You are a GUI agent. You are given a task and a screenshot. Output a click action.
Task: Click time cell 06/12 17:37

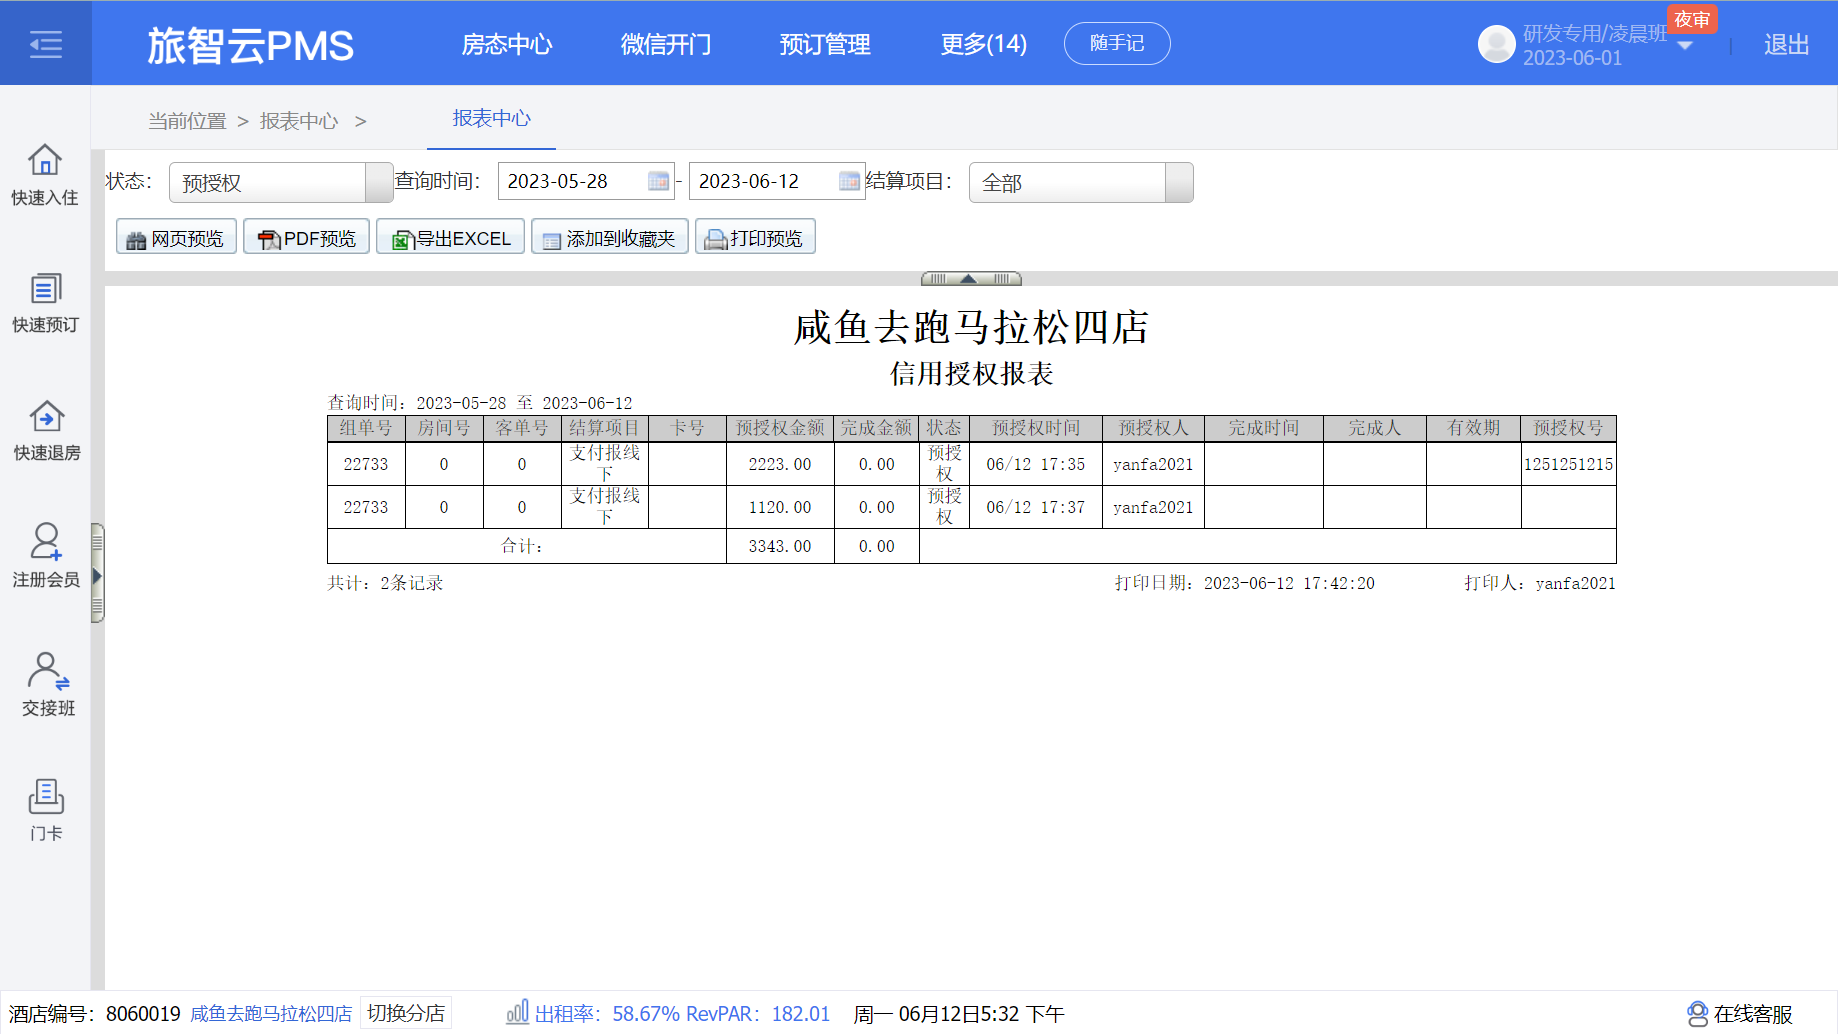point(1036,507)
